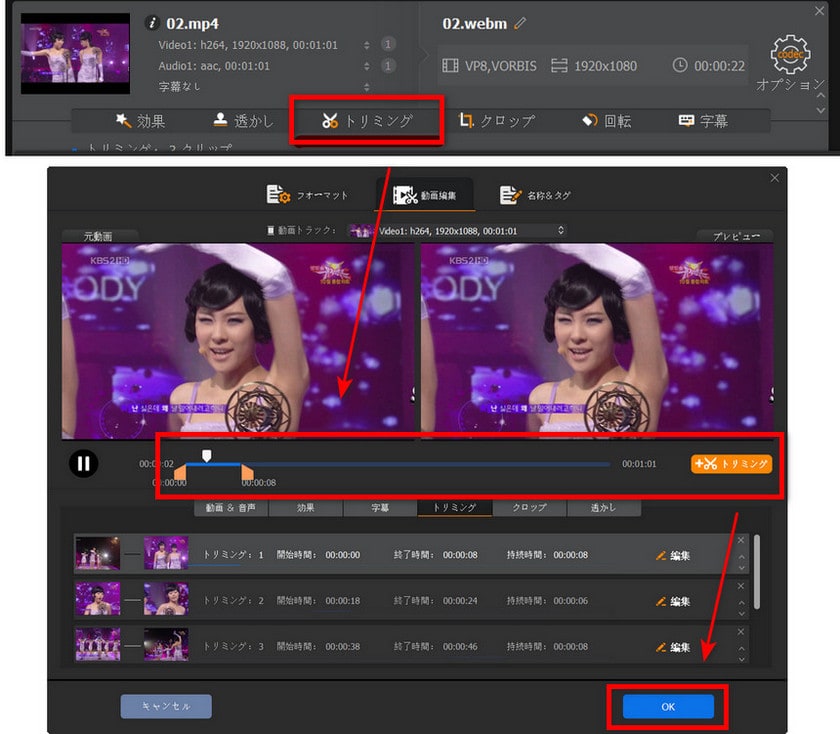Screen dimensions: 840x734
Task: Click the プレビュー preview pane
Action: [x=597, y=341]
